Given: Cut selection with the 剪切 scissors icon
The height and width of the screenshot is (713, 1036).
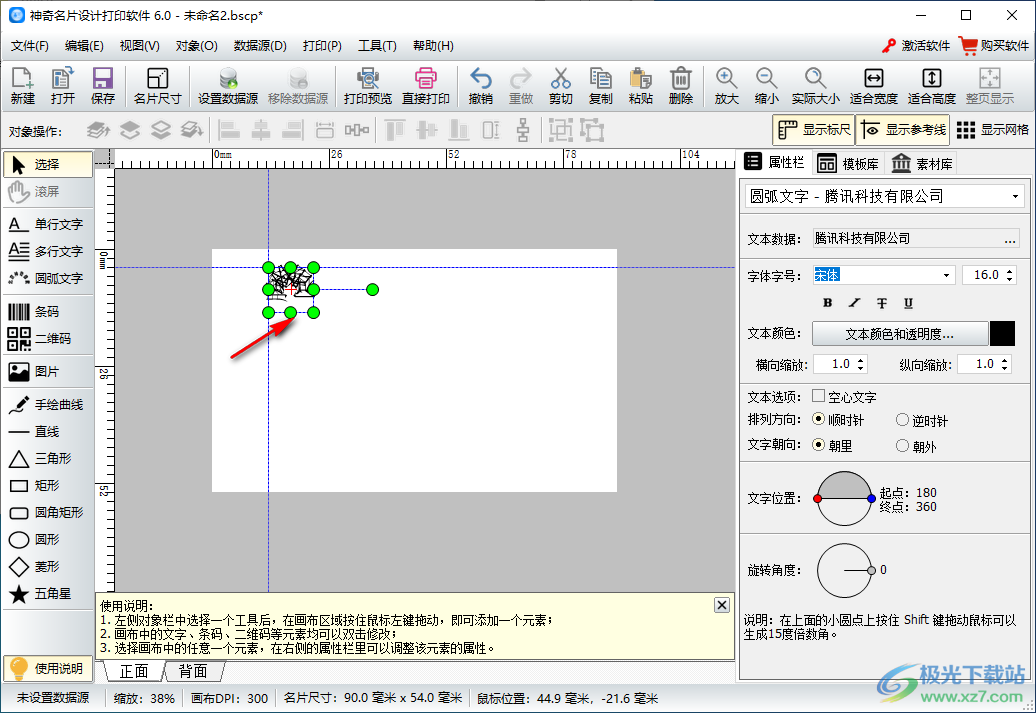Looking at the screenshot, I should 560,86.
